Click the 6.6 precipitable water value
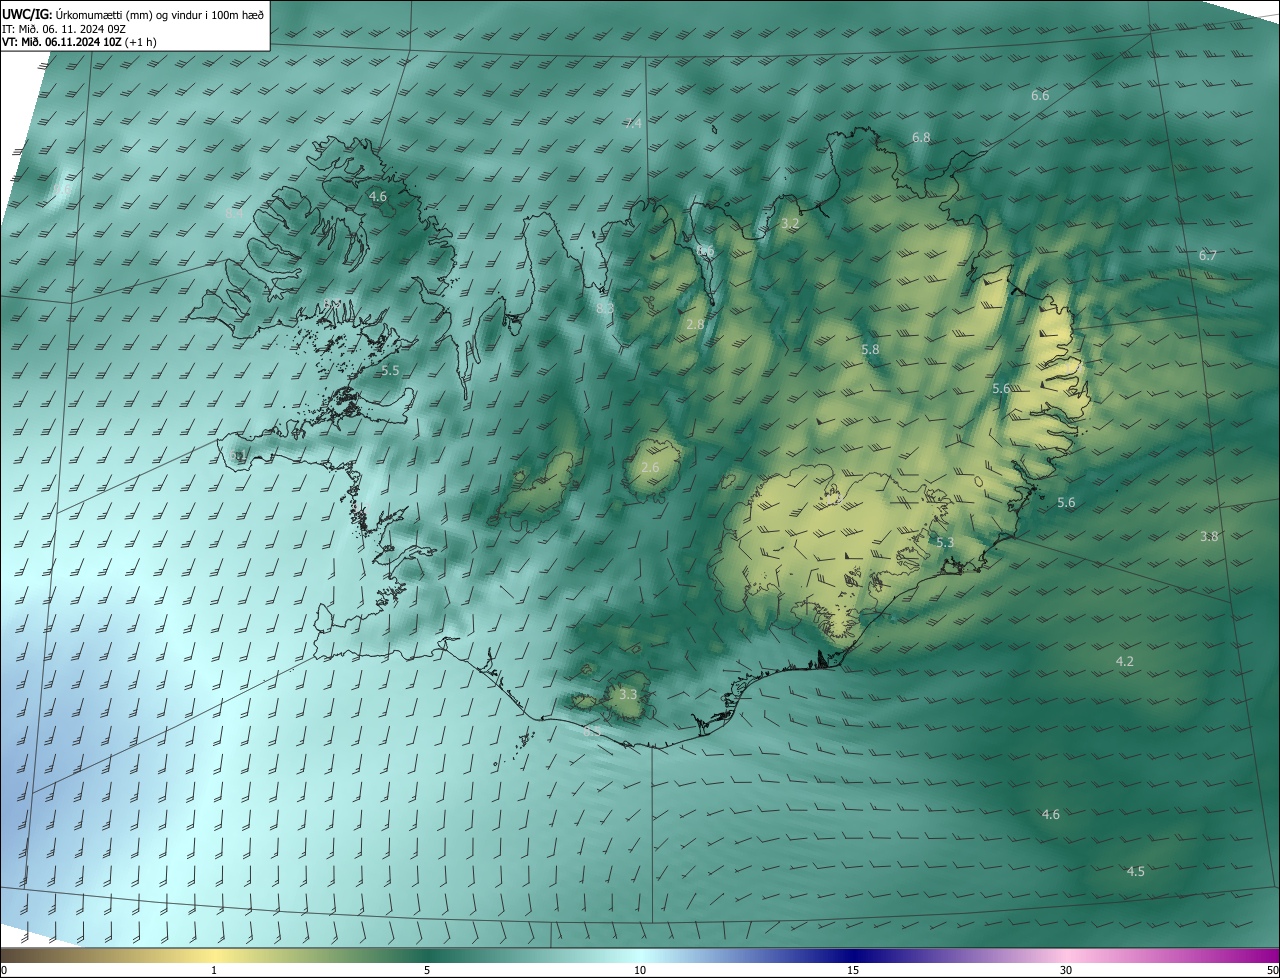This screenshot has width=1280, height=978. tap(1040, 96)
